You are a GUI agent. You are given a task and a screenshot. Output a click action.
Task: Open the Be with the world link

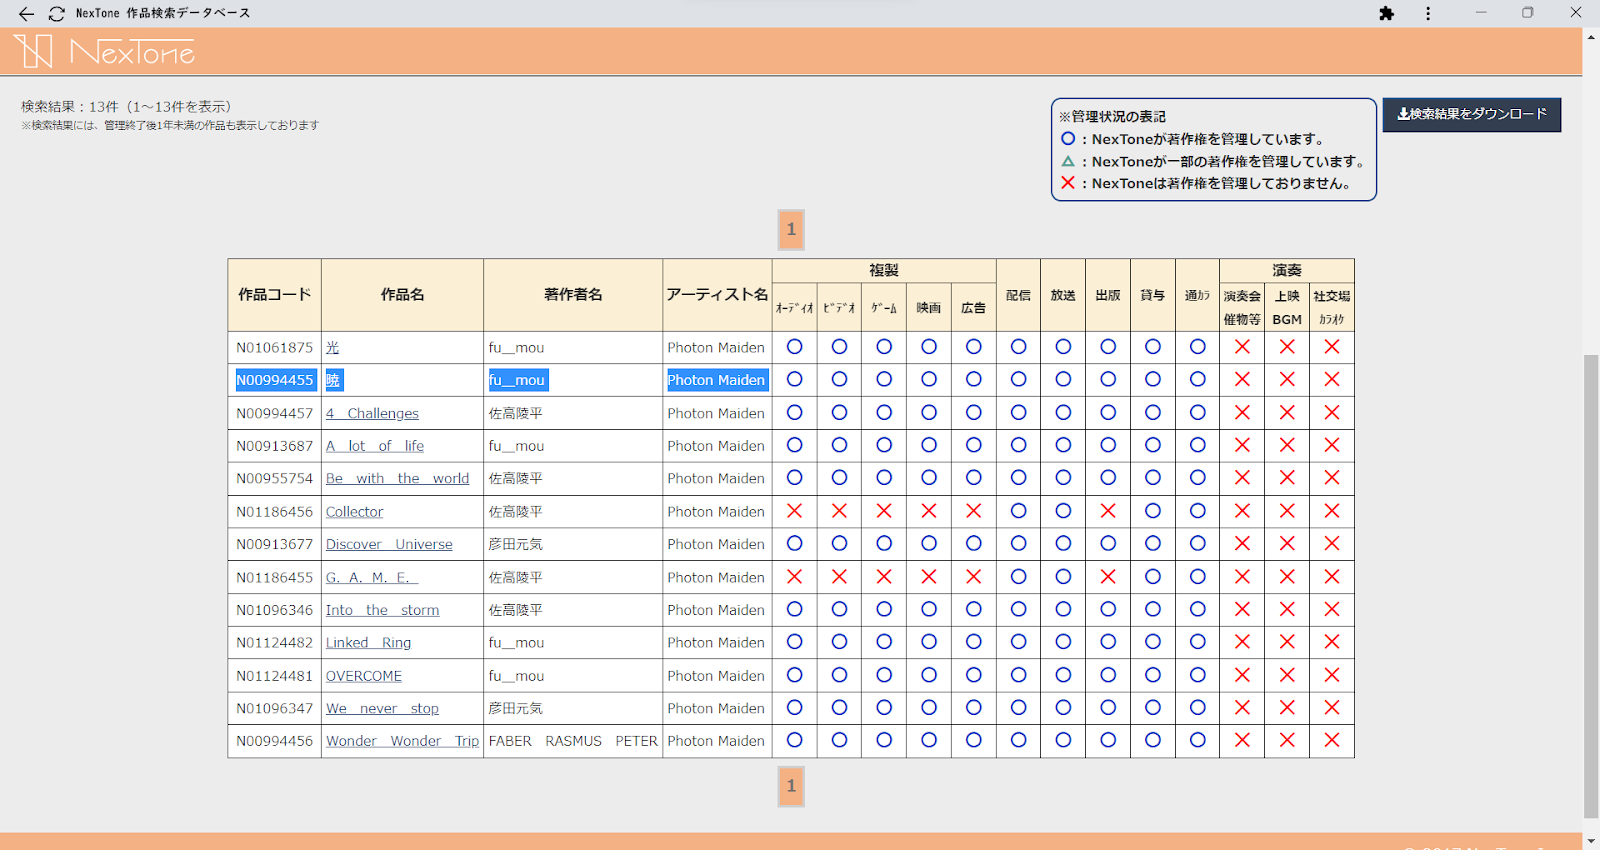pyautogui.click(x=397, y=478)
